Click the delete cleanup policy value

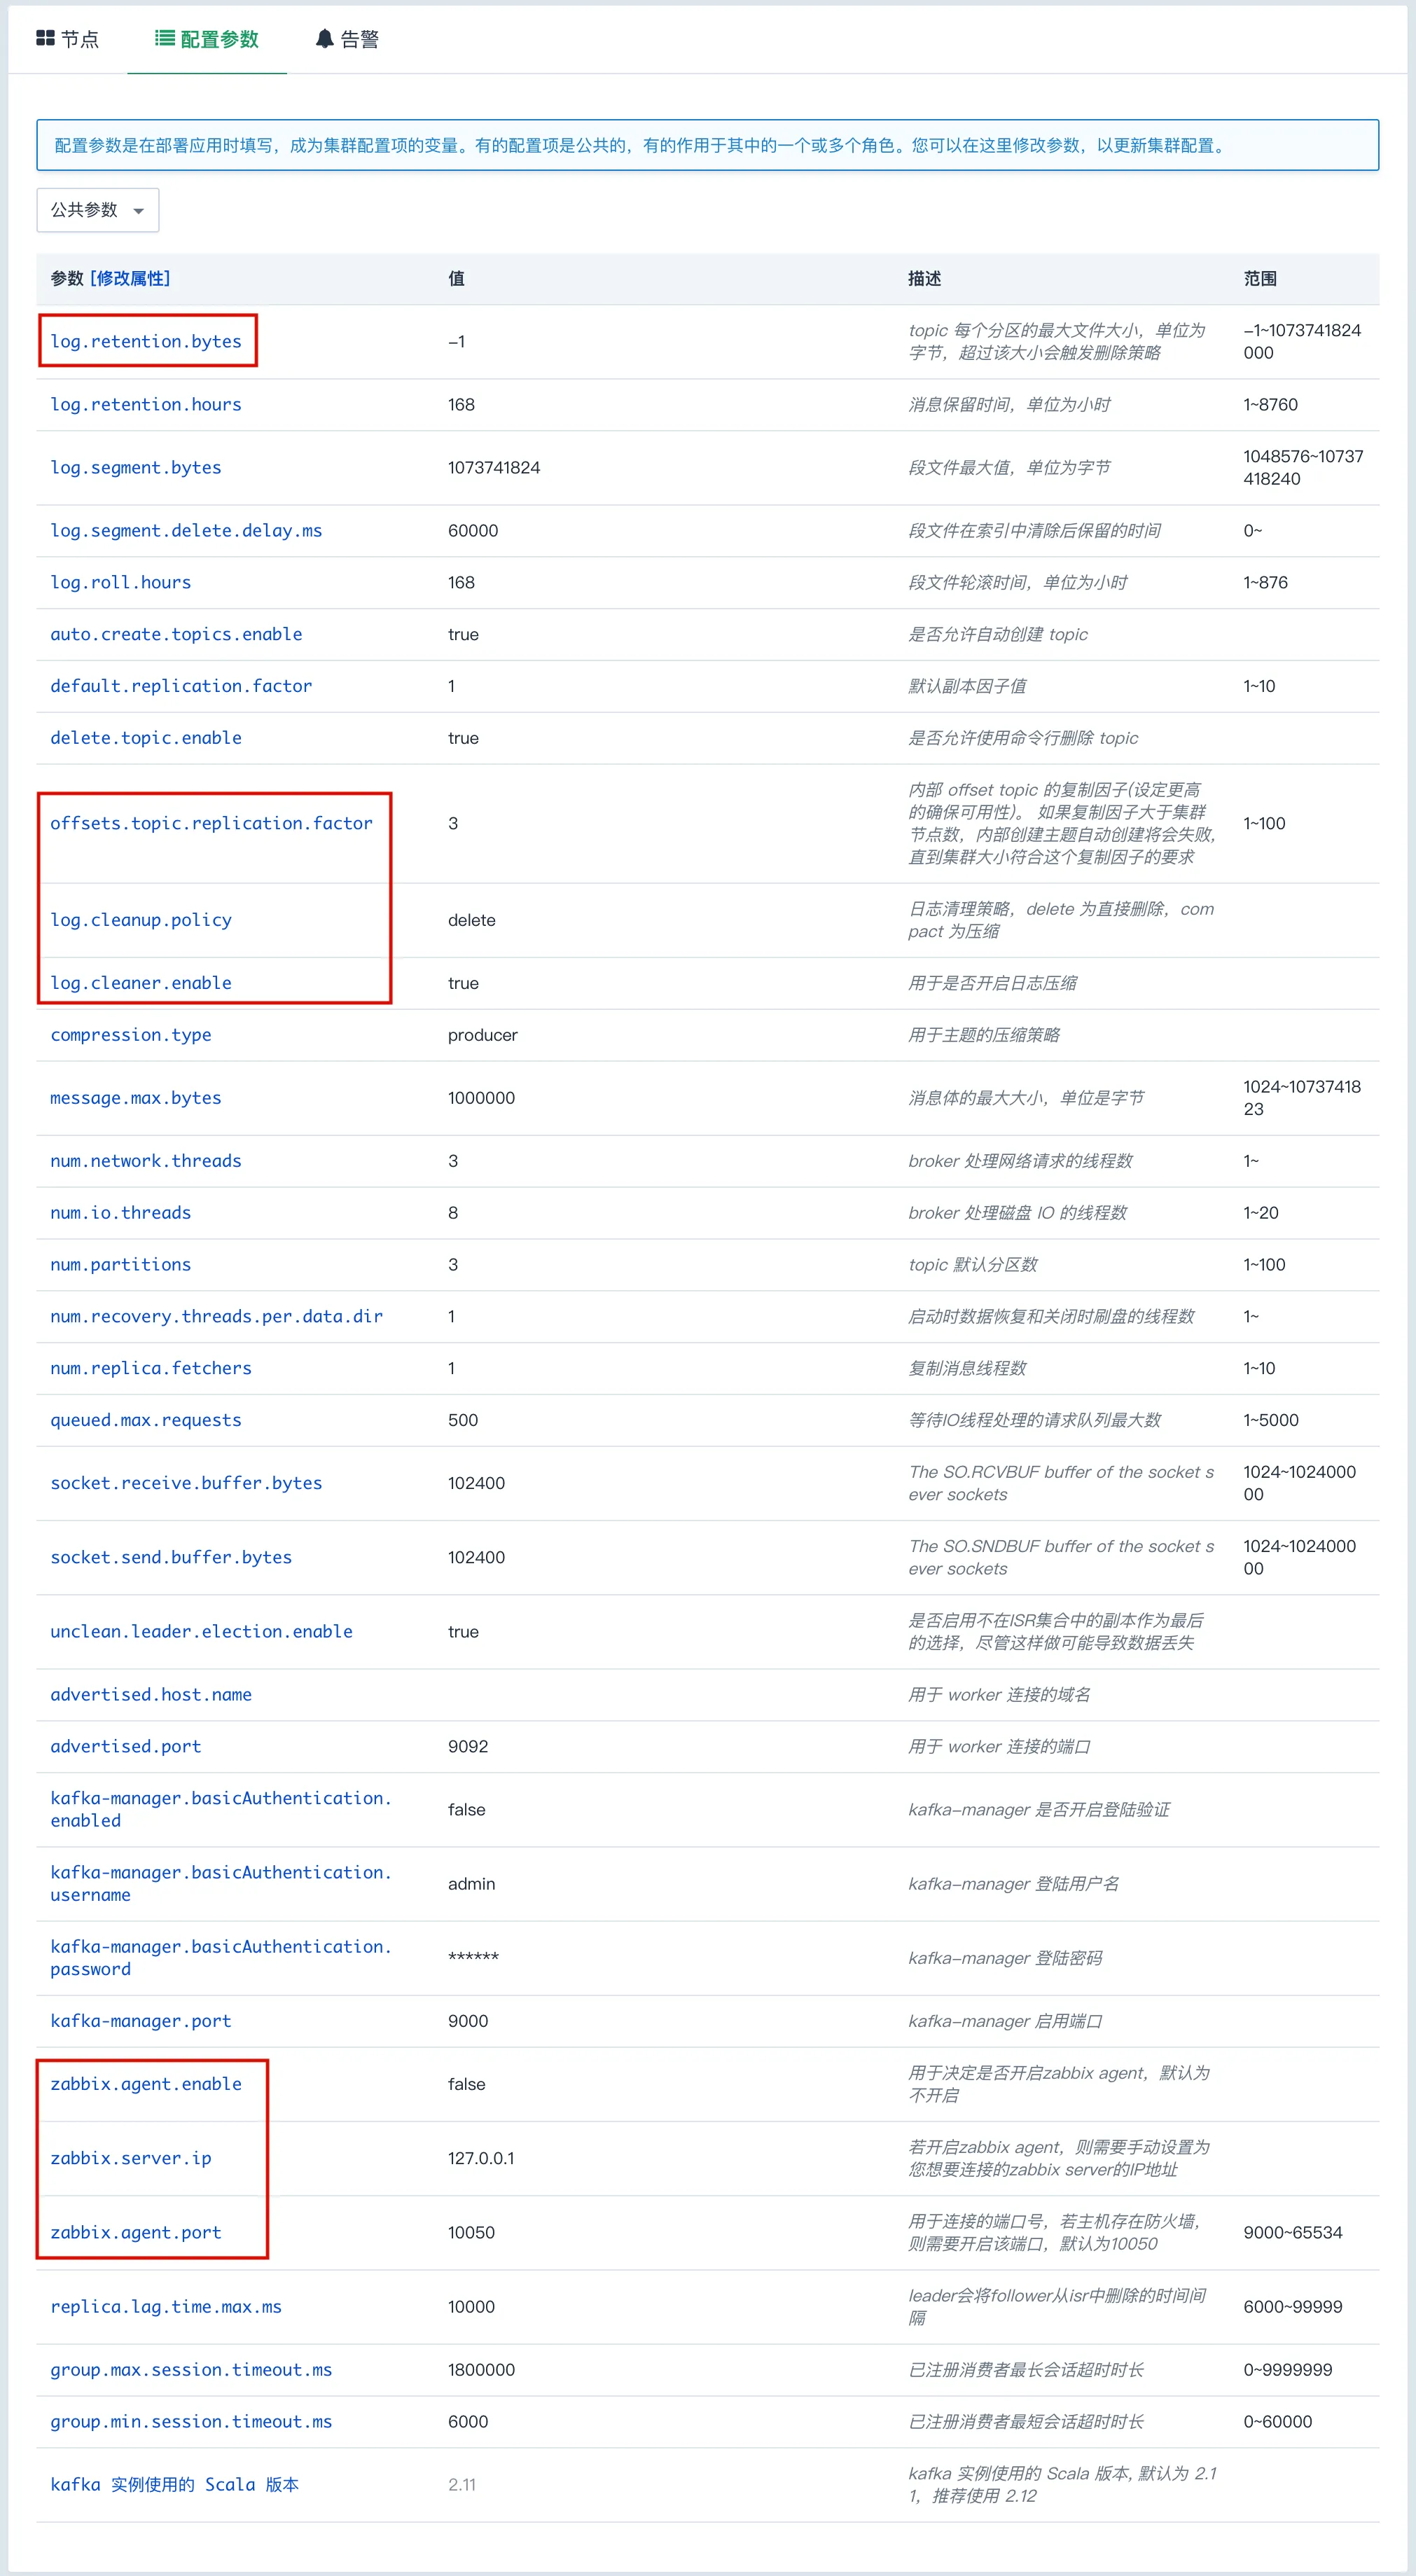(x=472, y=920)
